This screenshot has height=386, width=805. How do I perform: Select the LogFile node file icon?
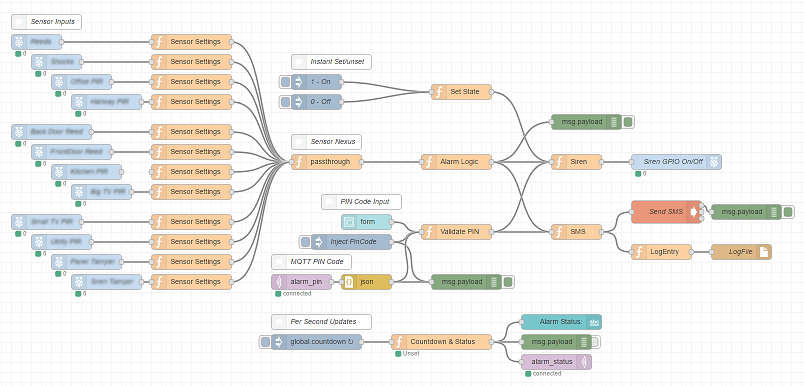[764, 252]
